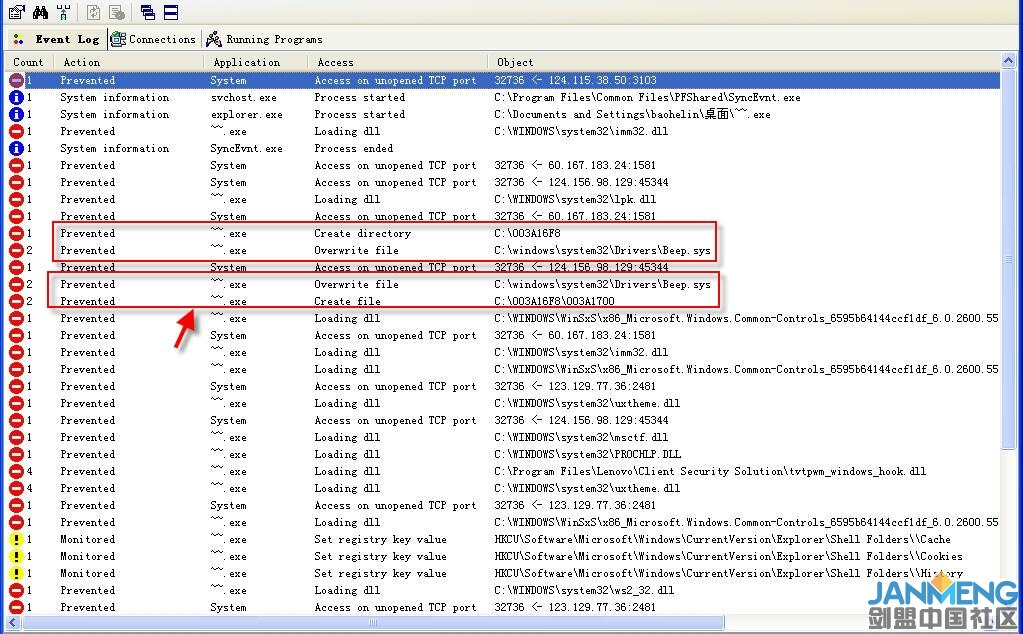Screen dimensions: 1023x634
Task: Click the properties icon in the toolbar
Action: 16,13
